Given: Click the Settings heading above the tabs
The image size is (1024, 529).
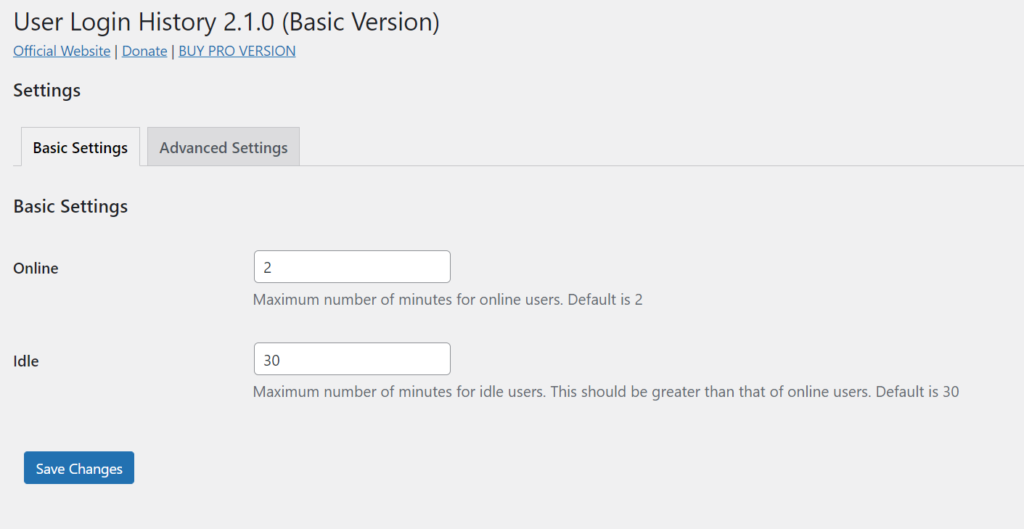Looking at the screenshot, I should point(47,91).
